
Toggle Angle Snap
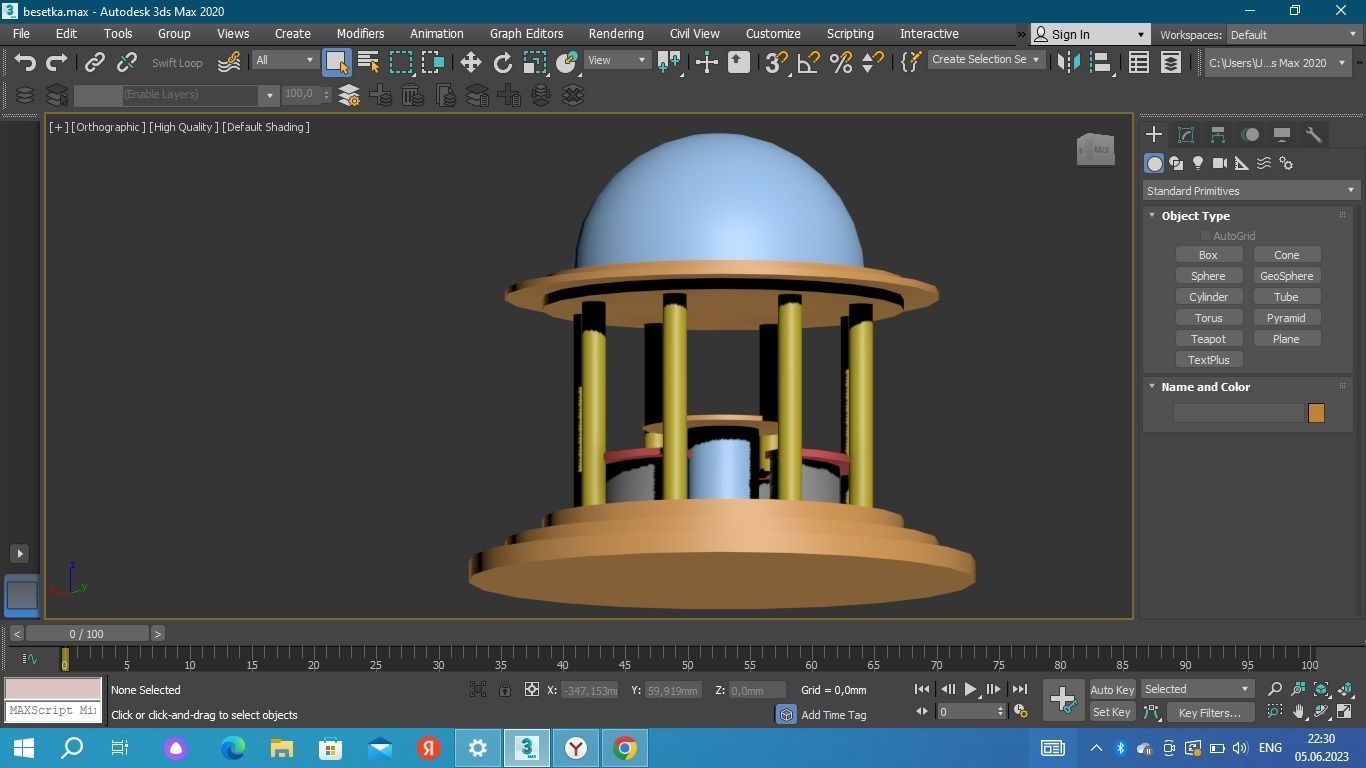click(x=808, y=62)
